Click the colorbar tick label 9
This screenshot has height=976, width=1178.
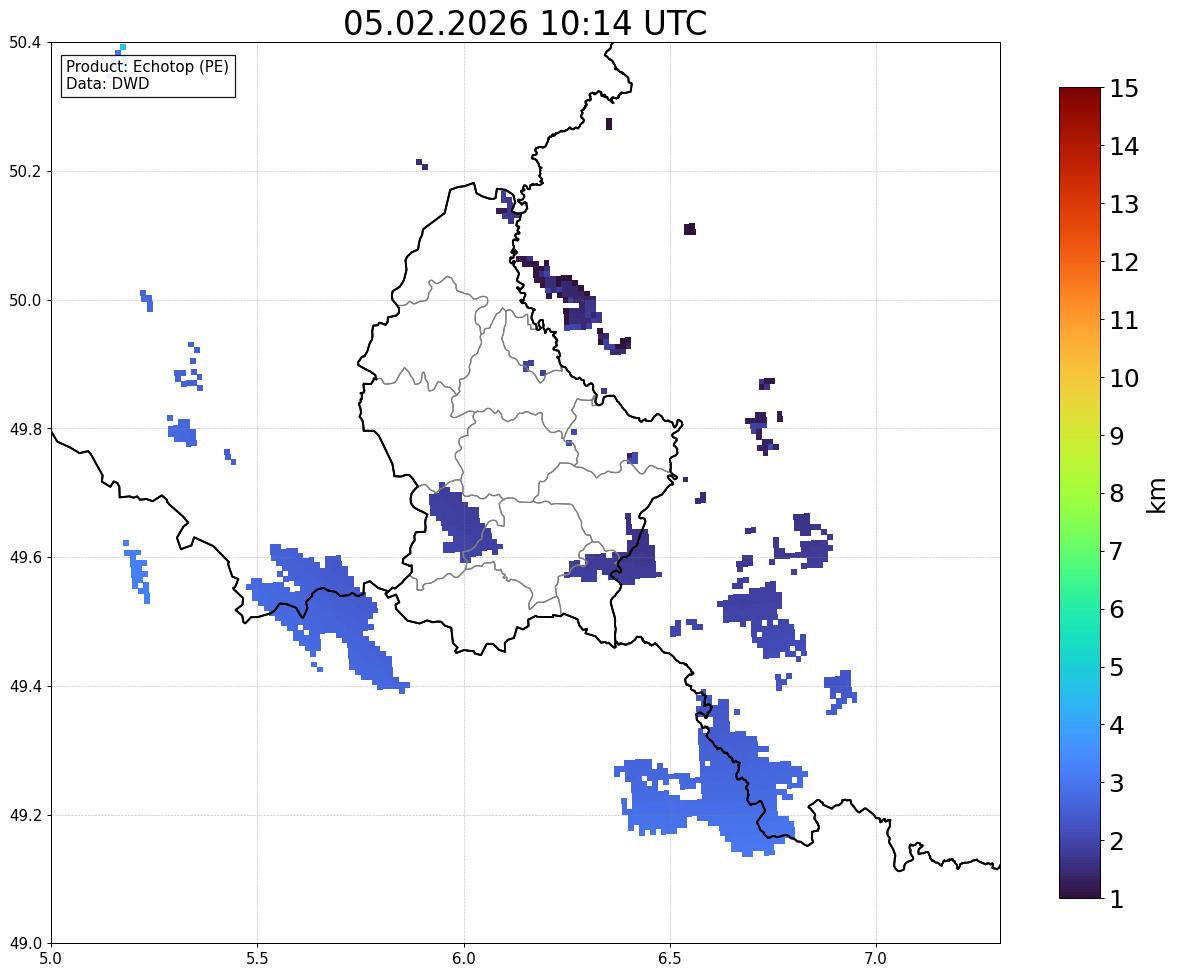[1117, 436]
